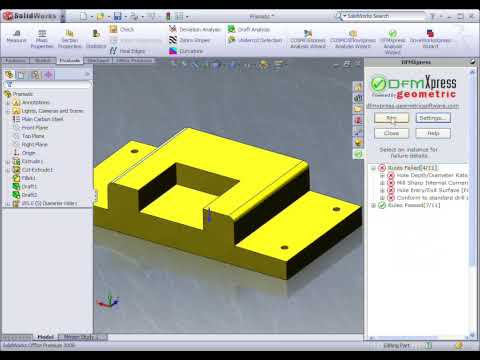Select the Model tab at bottom
The height and width of the screenshot is (360, 480).
click(x=46, y=337)
